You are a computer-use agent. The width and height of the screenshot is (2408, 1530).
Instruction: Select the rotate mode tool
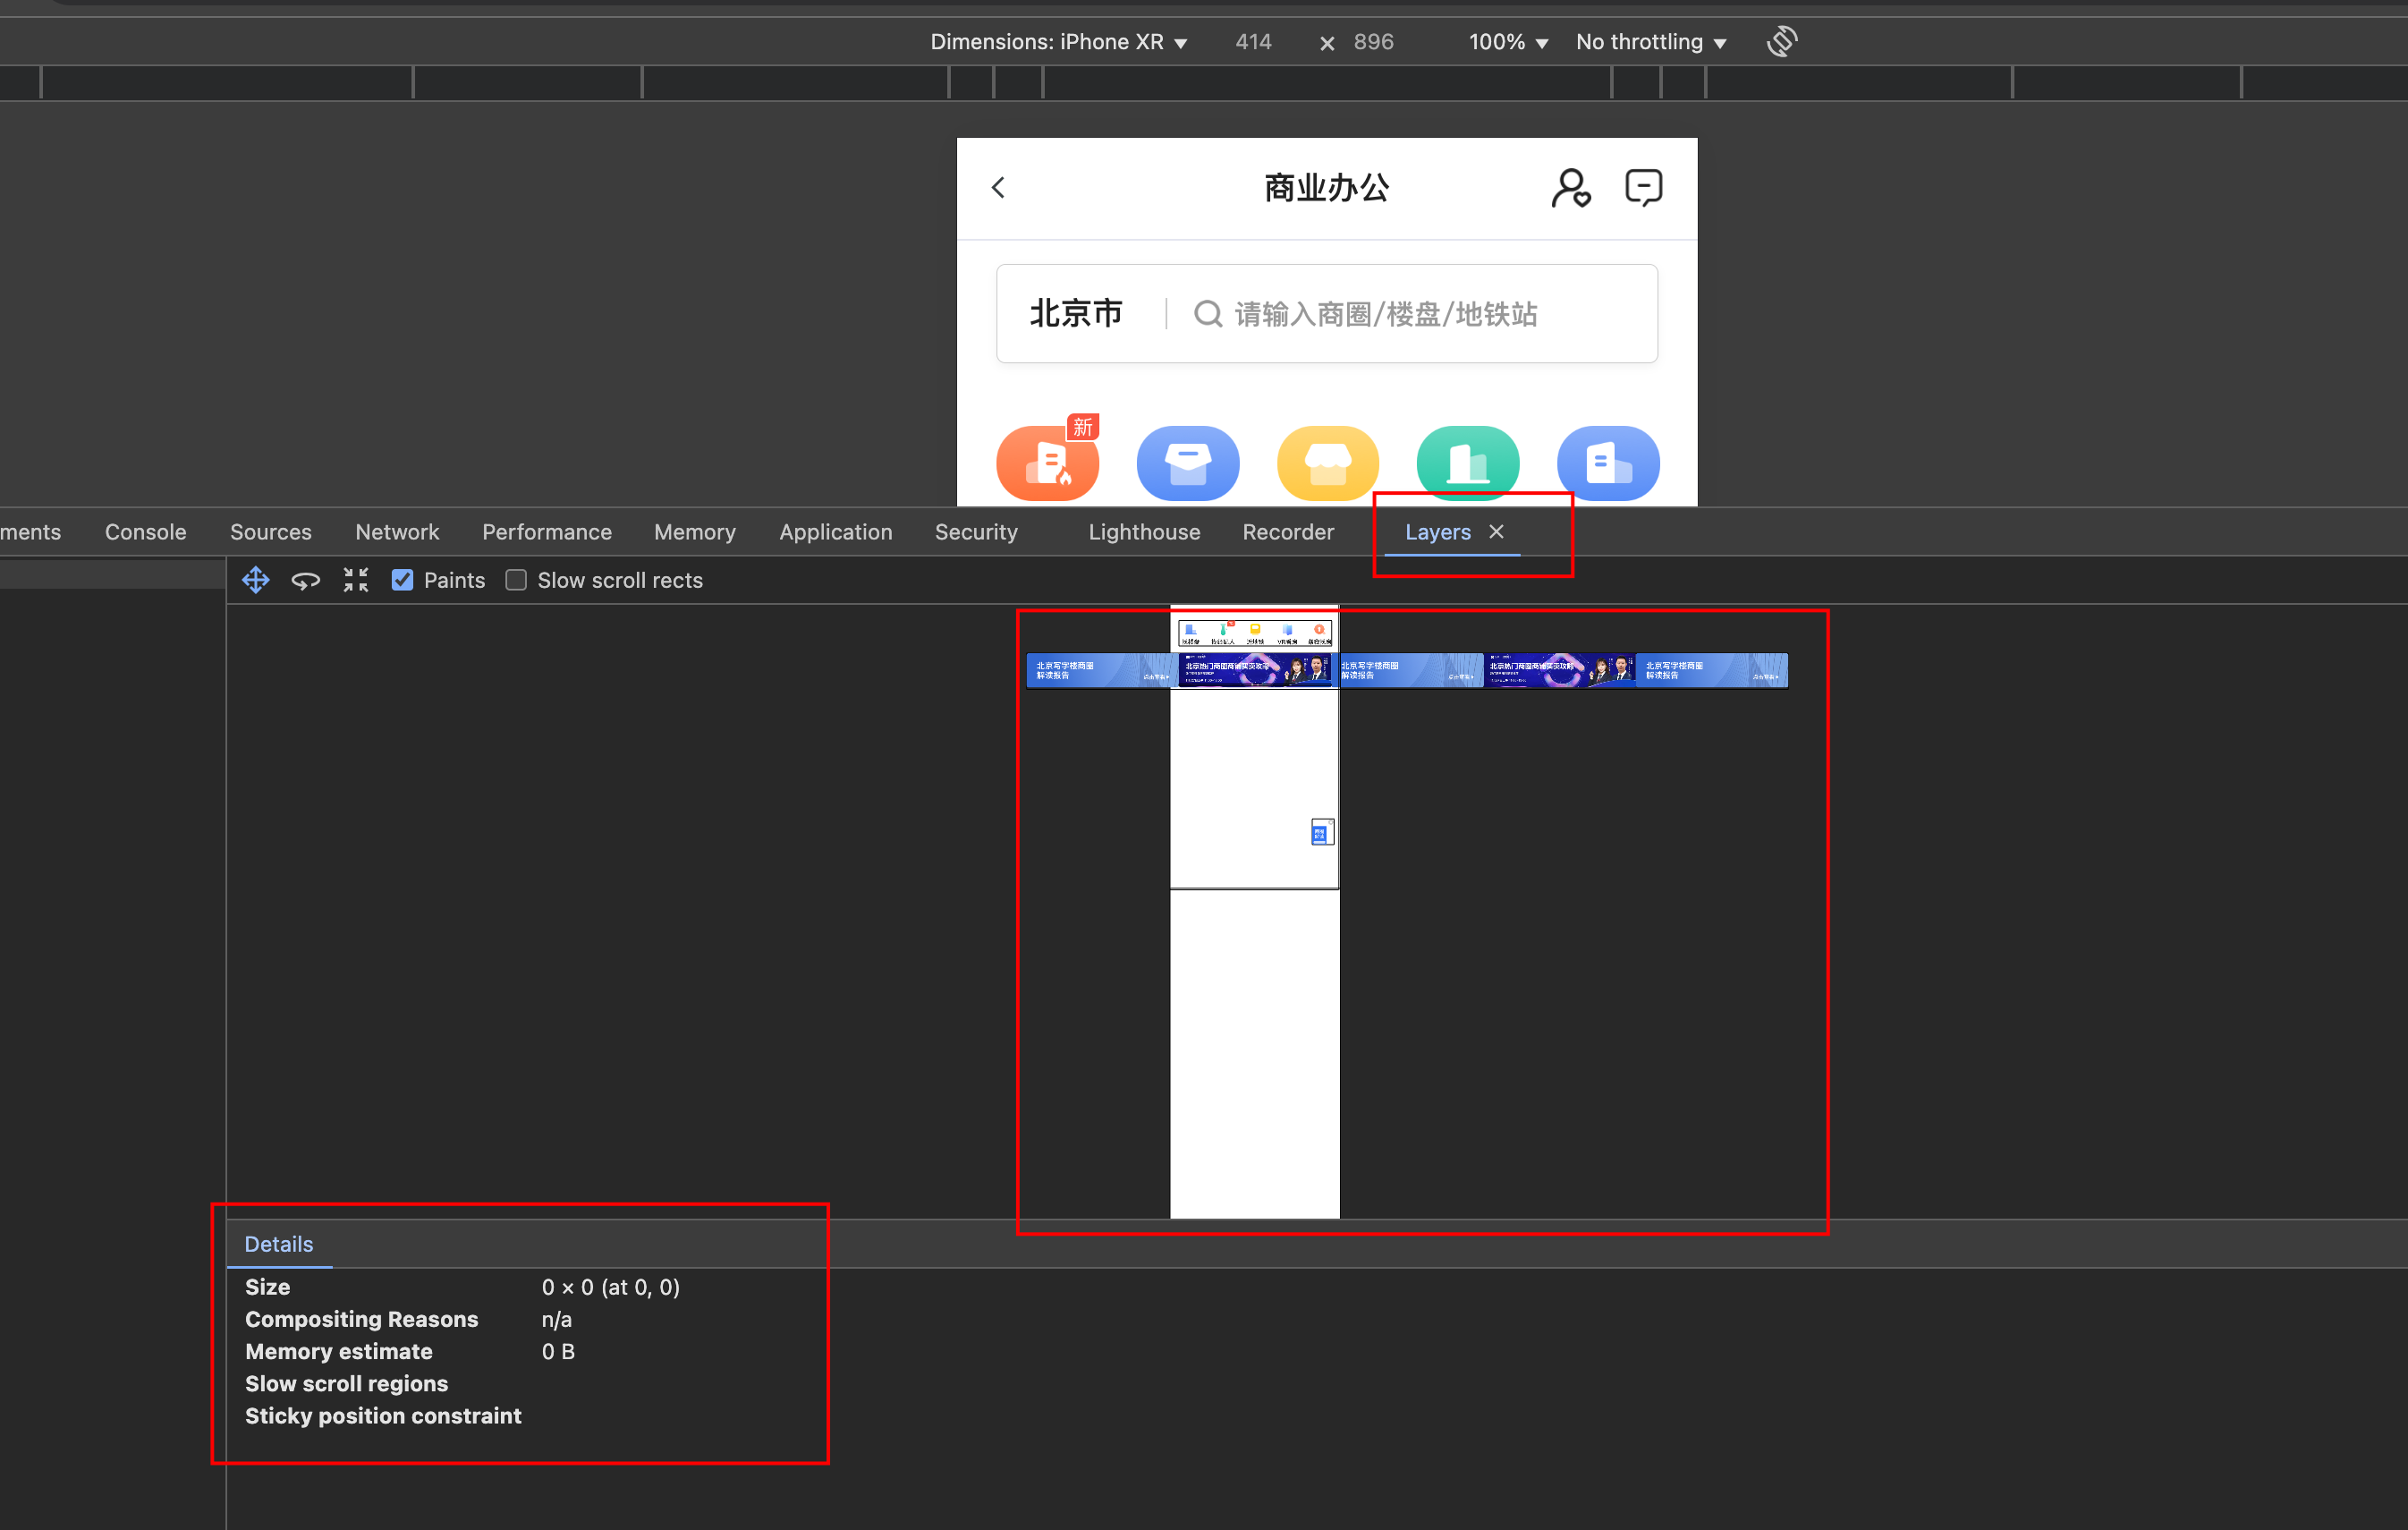tap(306, 580)
